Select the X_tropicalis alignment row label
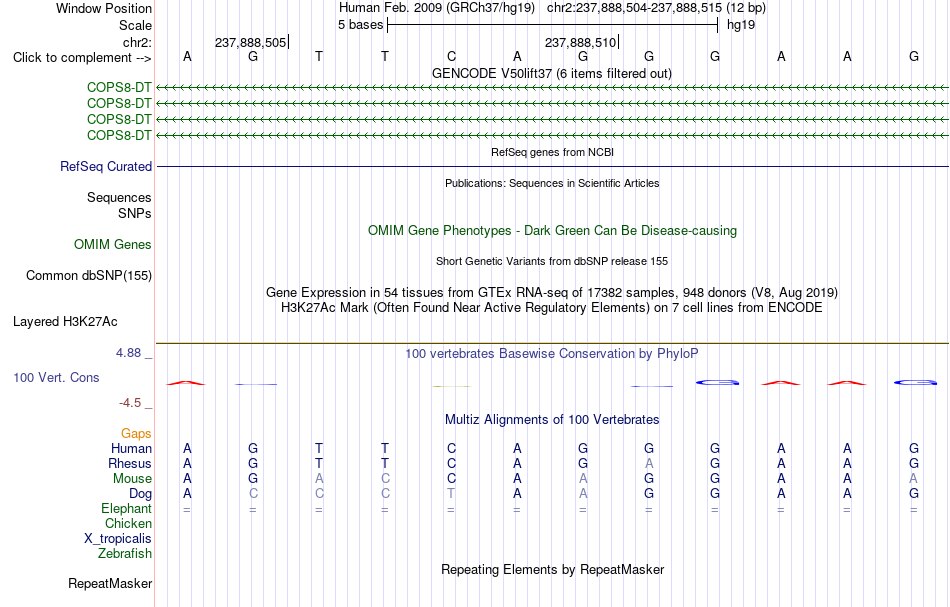 (118, 539)
